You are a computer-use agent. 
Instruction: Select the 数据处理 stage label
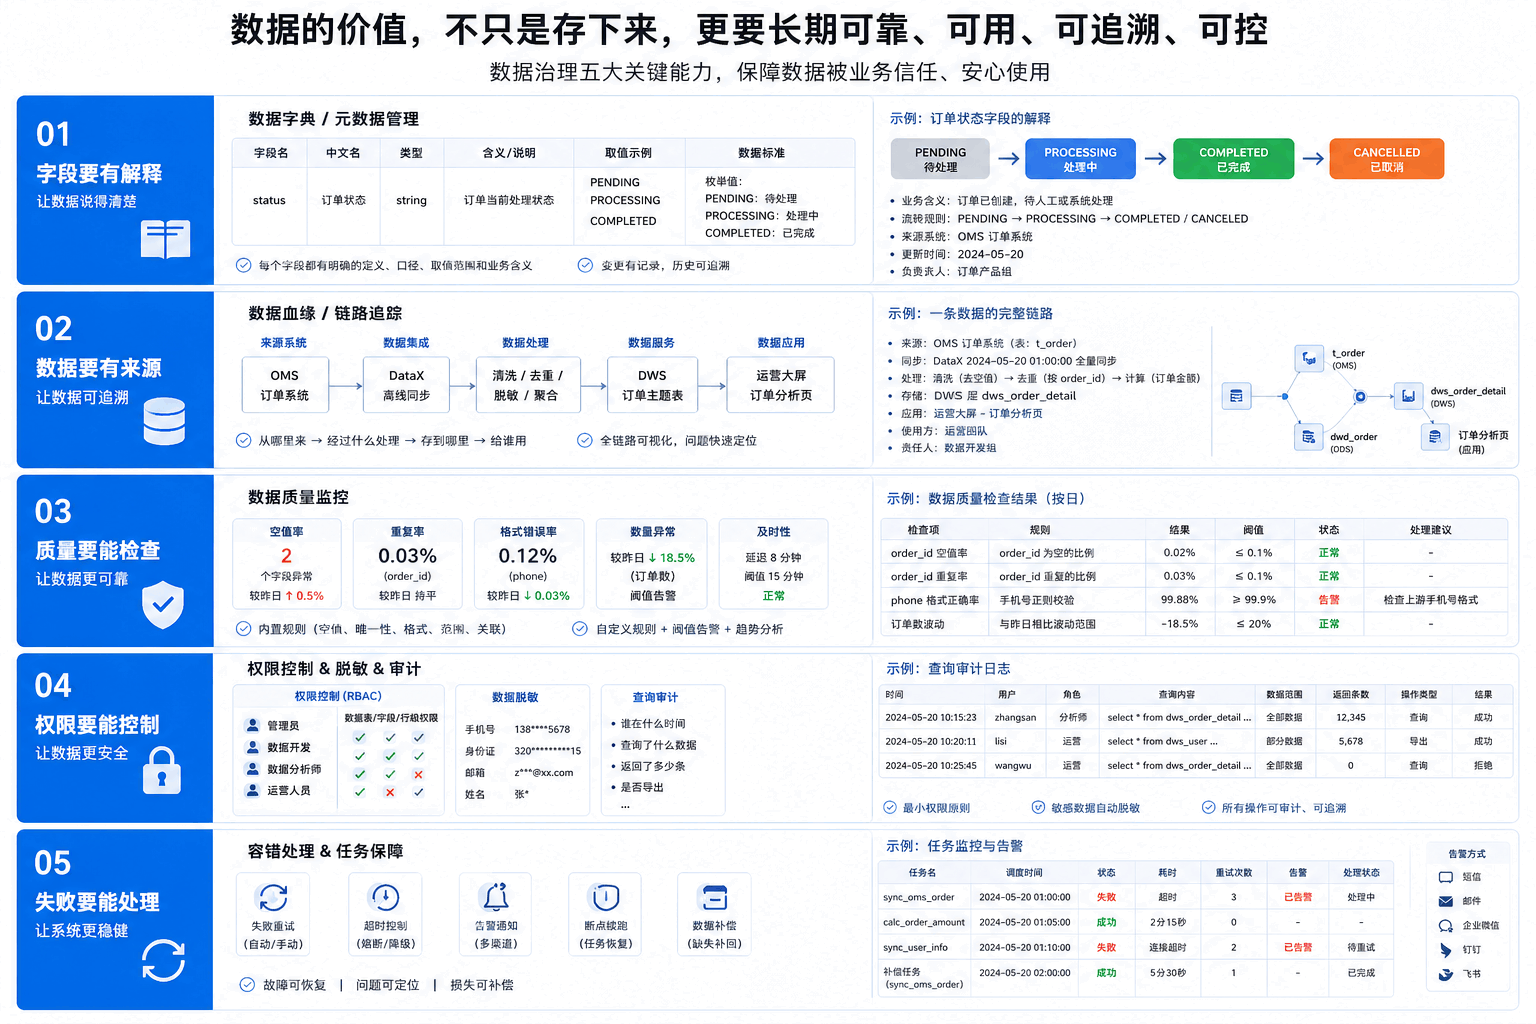pos(526,343)
